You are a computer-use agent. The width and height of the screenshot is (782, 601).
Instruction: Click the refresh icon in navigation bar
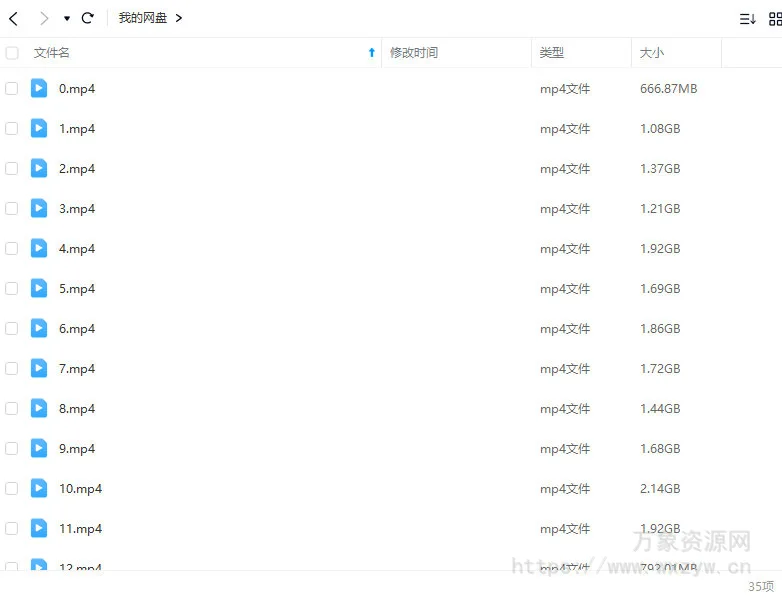[x=87, y=18]
